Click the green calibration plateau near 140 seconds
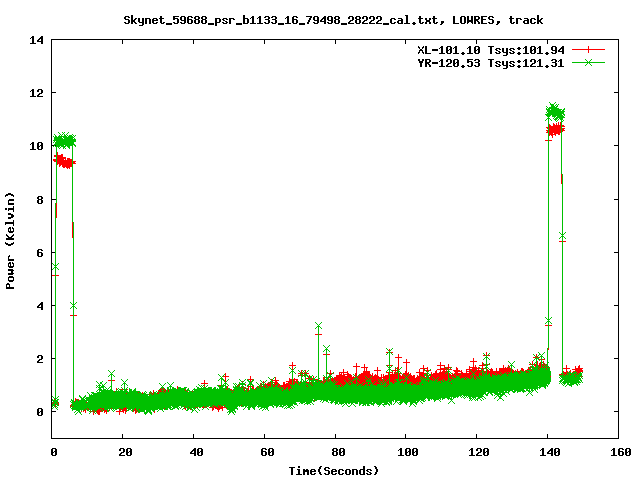 pyautogui.click(x=555, y=112)
